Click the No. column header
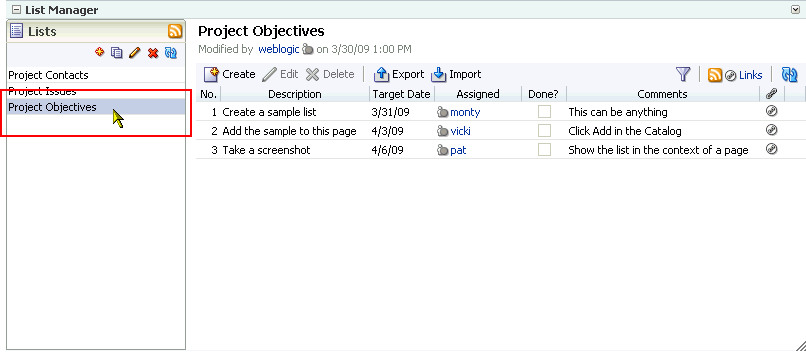806x362 pixels. tap(209, 94)
